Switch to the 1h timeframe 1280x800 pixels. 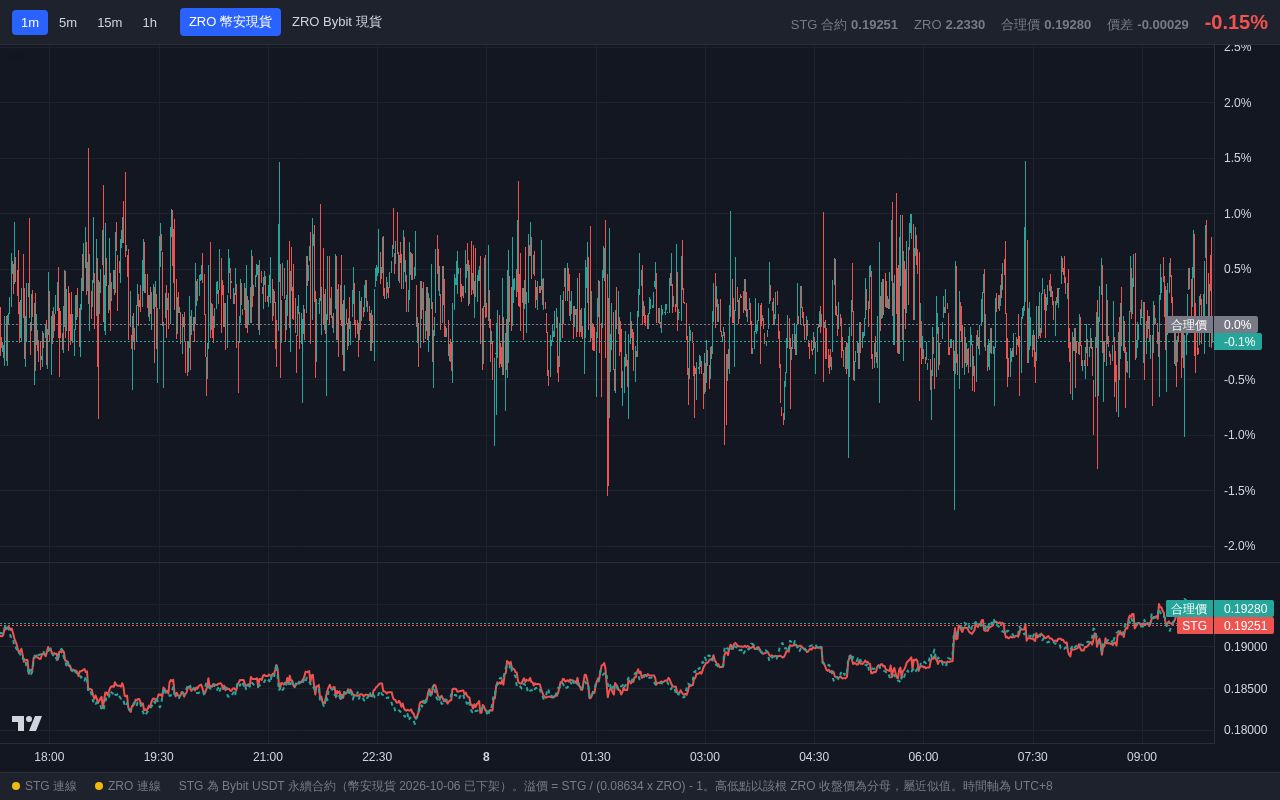tap(150, 22)
